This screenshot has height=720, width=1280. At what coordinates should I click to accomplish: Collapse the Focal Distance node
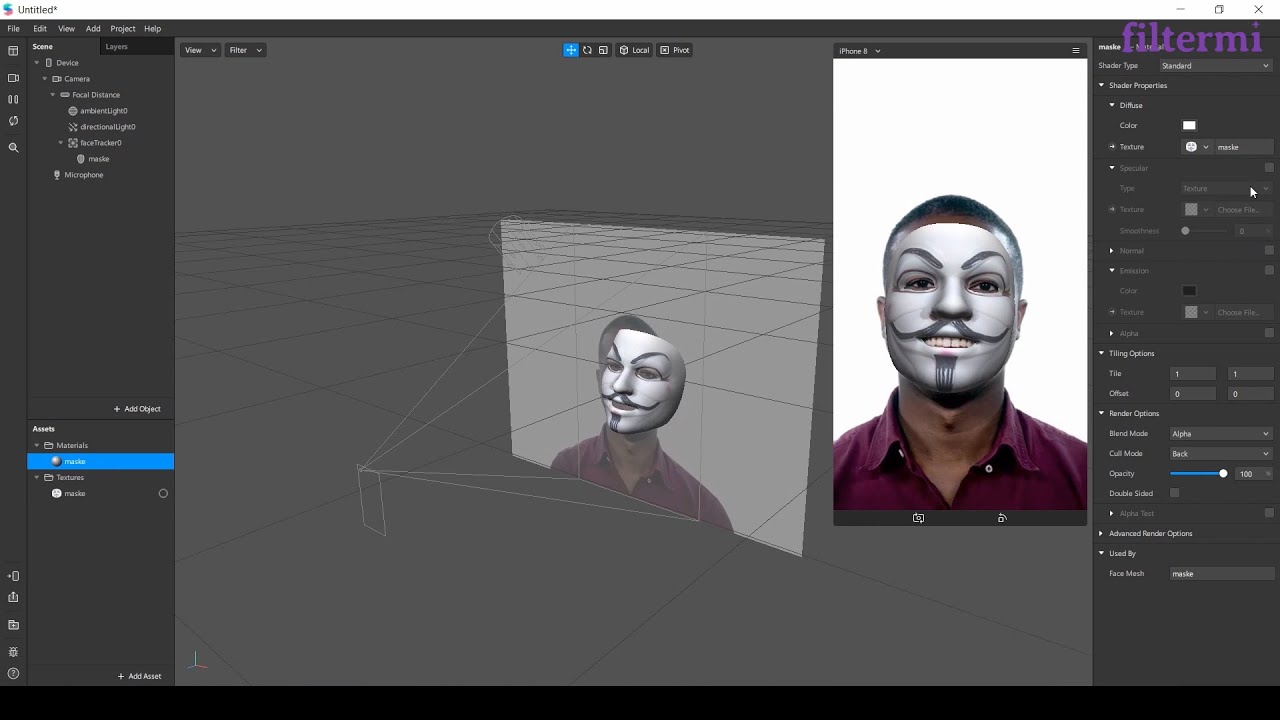[53, 95]
